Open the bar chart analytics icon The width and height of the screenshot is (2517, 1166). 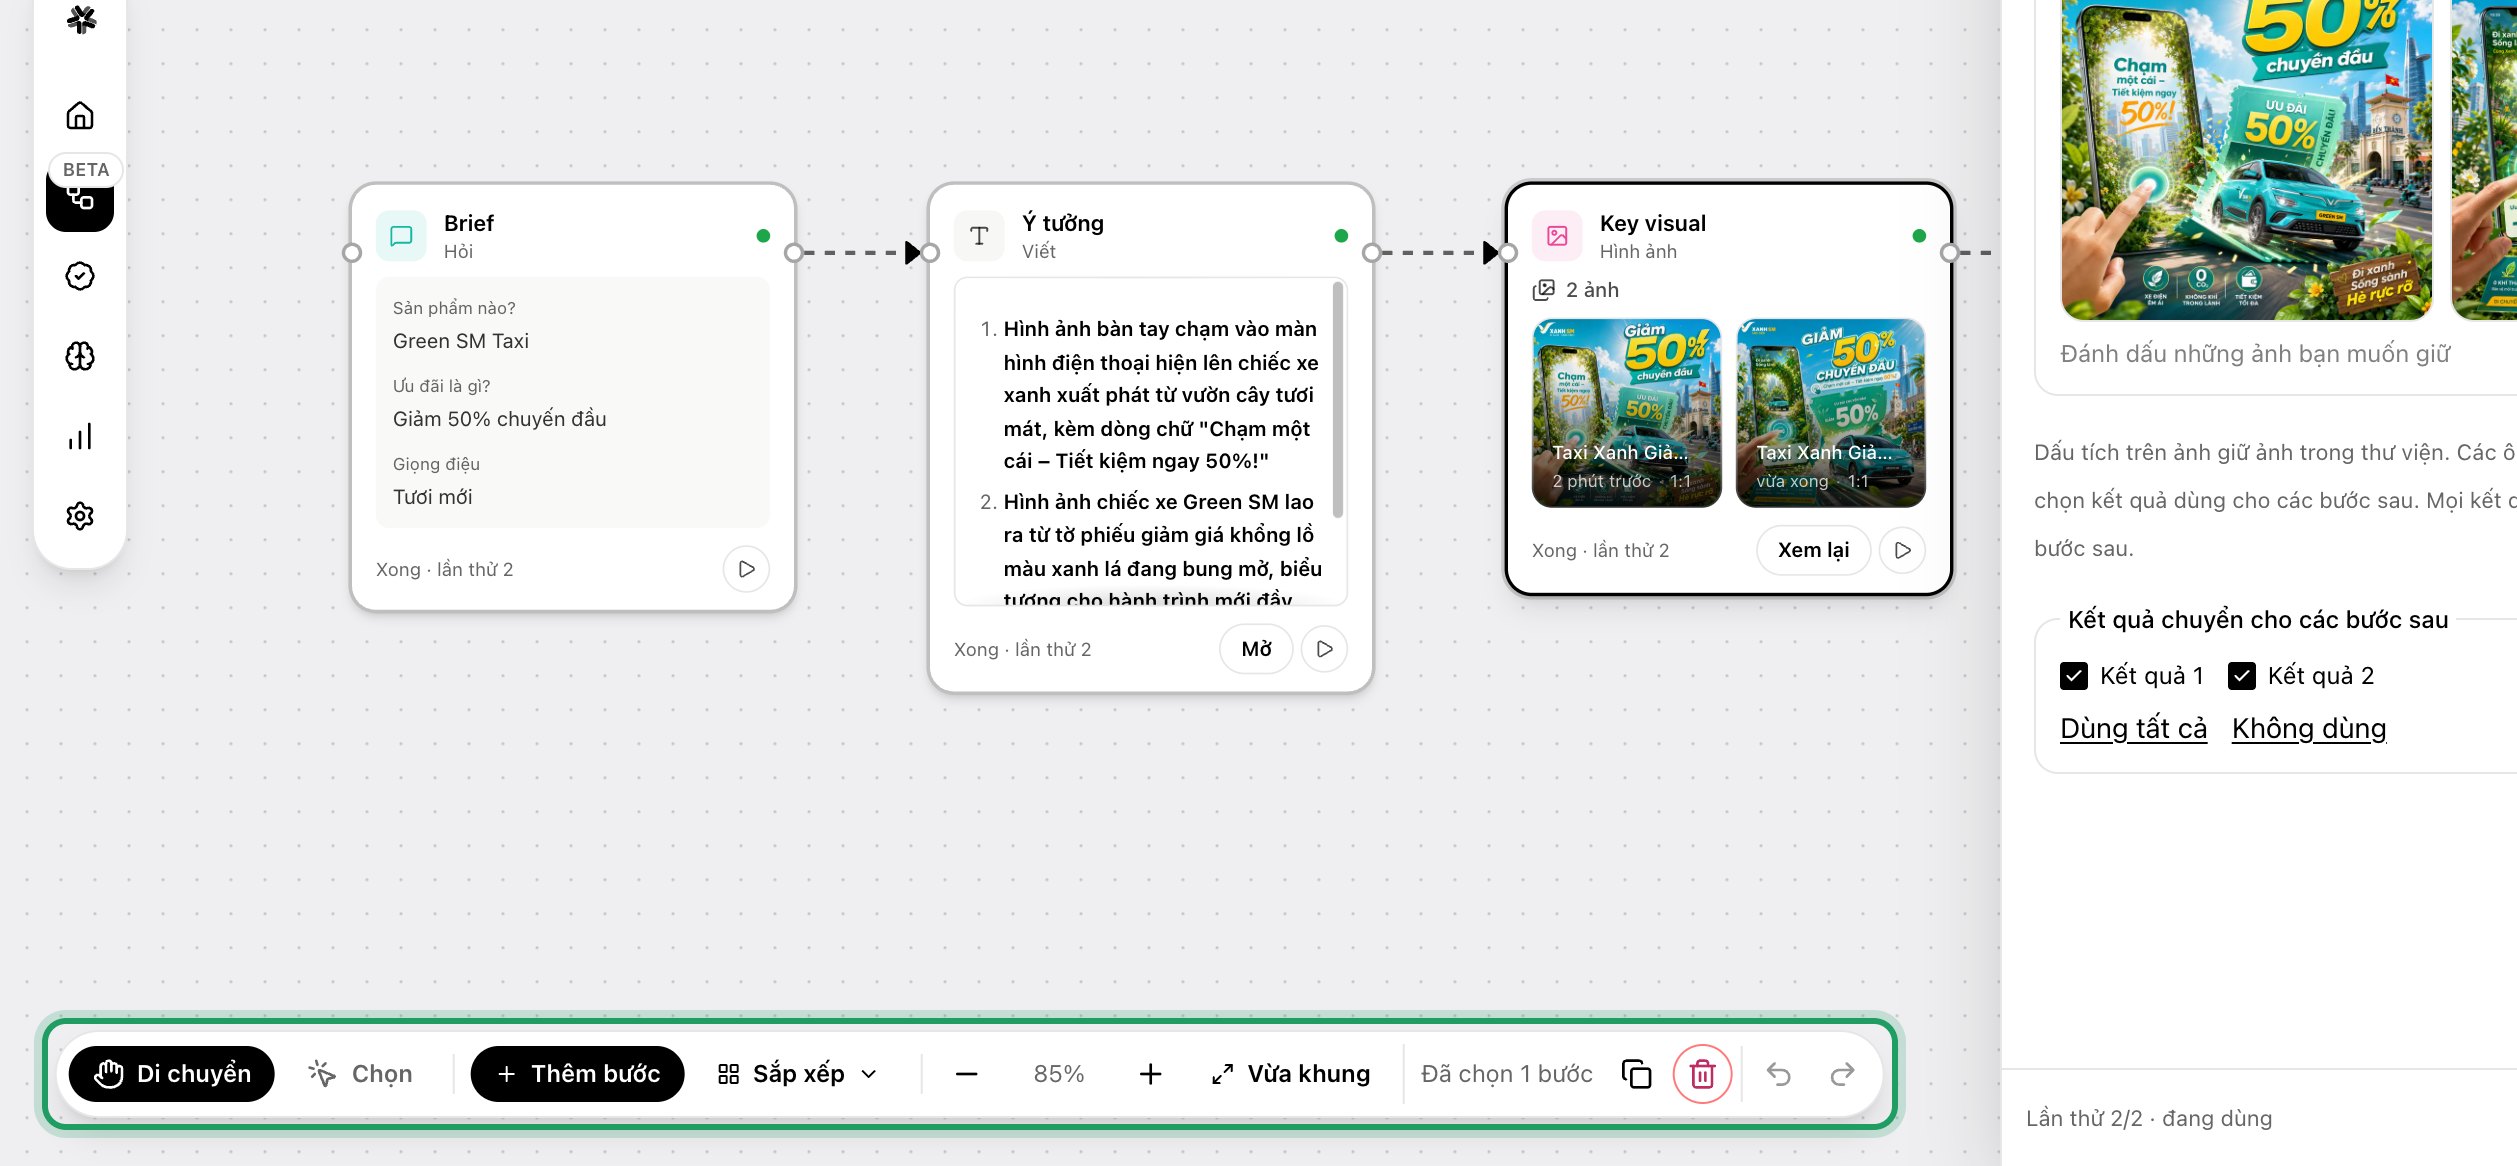pos(80,436)
